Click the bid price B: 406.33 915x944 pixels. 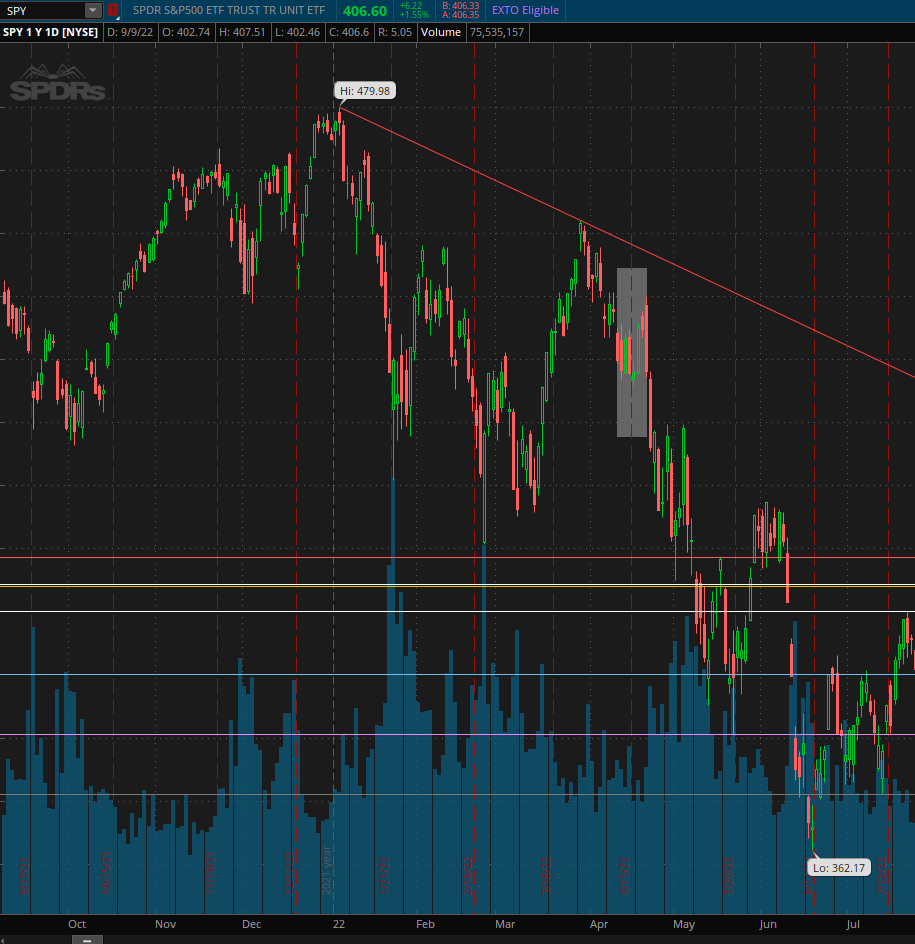(x=461, y=6)
